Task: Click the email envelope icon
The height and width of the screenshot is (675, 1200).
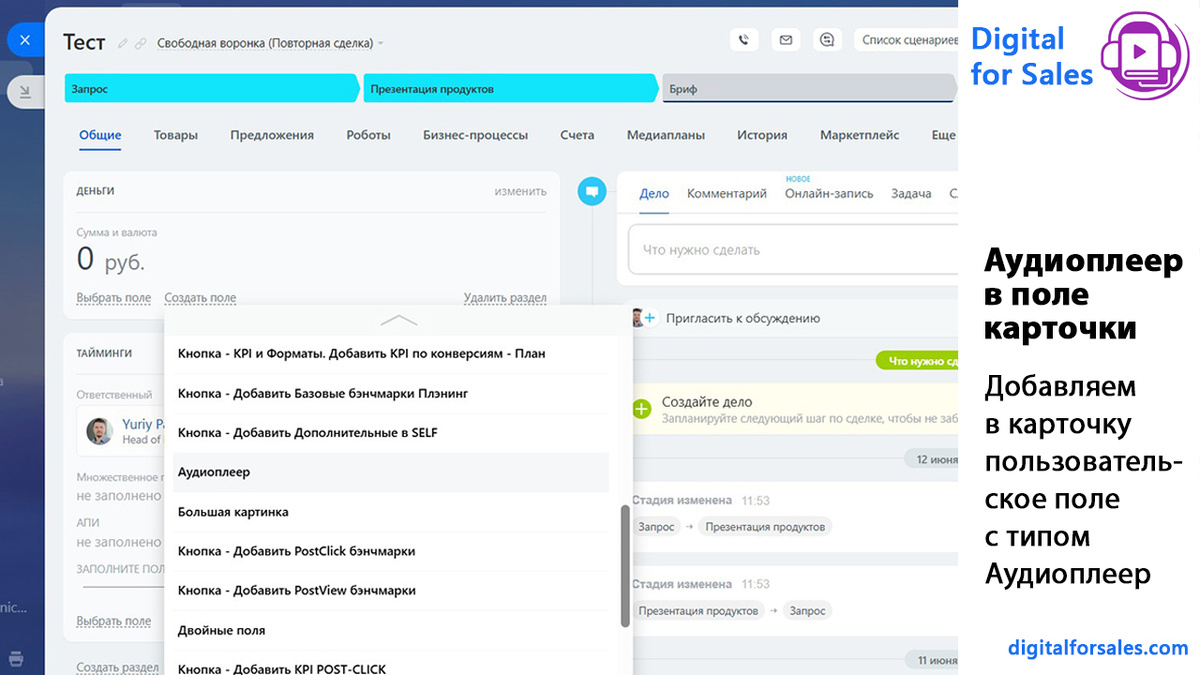Action: point(785,40)
